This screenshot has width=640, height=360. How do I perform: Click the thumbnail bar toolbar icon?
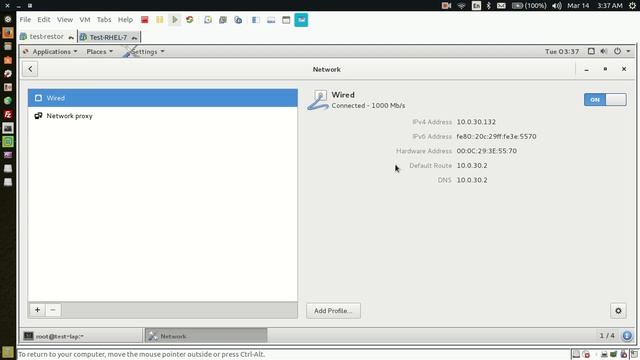click(x=271, y=20)
